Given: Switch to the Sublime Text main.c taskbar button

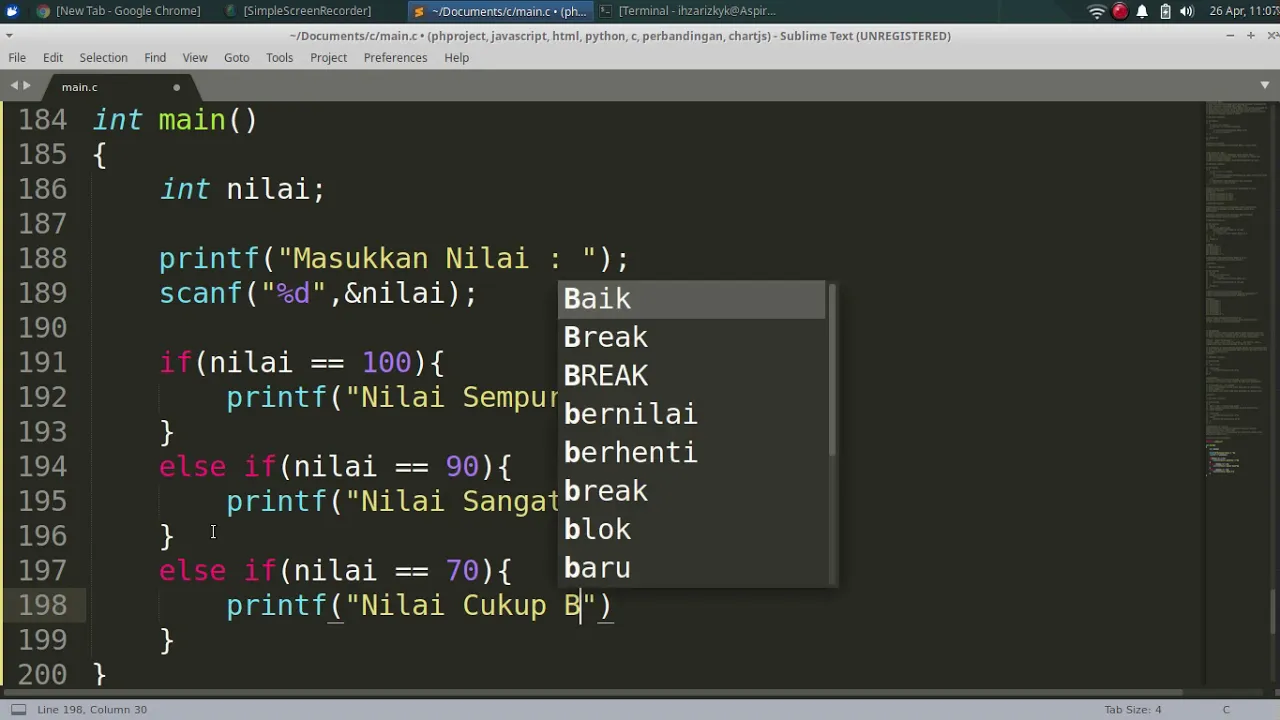Looking at the screenshot, I should point(500,11).
